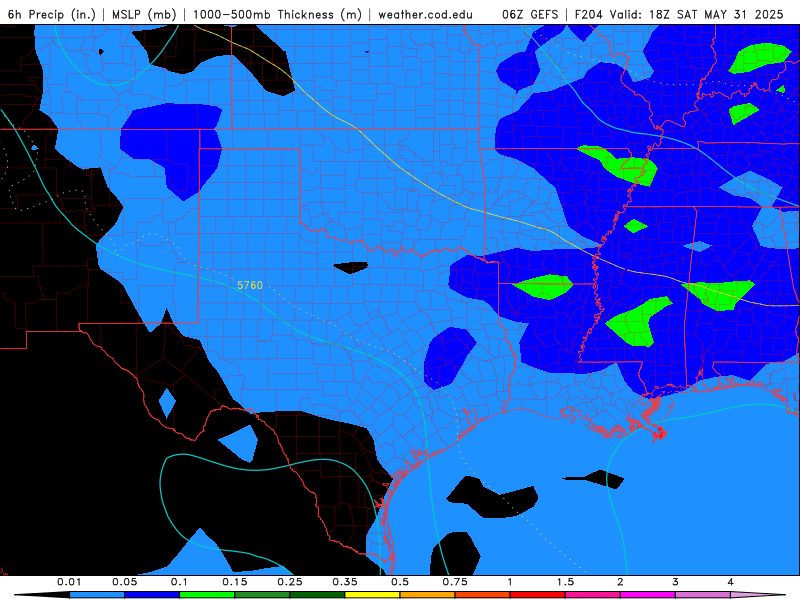
Task: Click the colorbar tick label 4
Action: [731, 582]
